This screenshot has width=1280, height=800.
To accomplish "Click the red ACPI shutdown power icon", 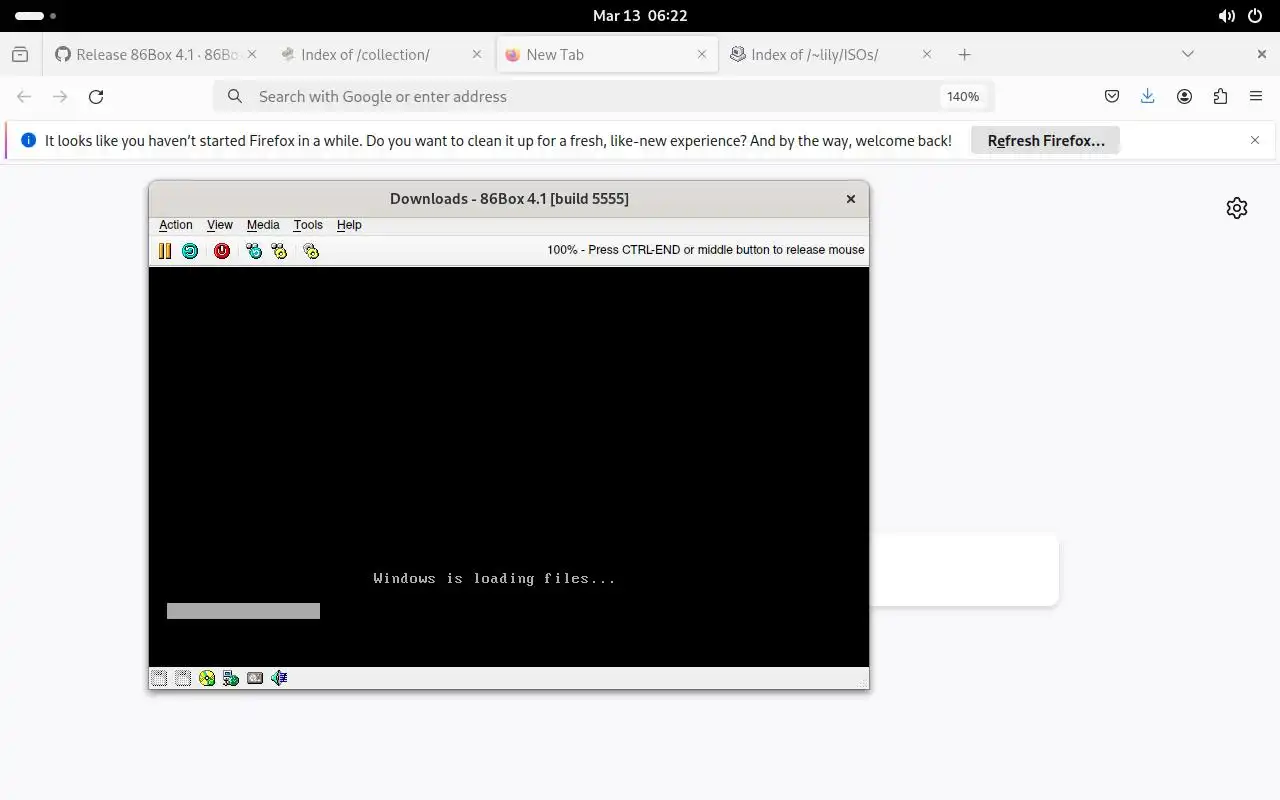I will [x=222, y=251].
